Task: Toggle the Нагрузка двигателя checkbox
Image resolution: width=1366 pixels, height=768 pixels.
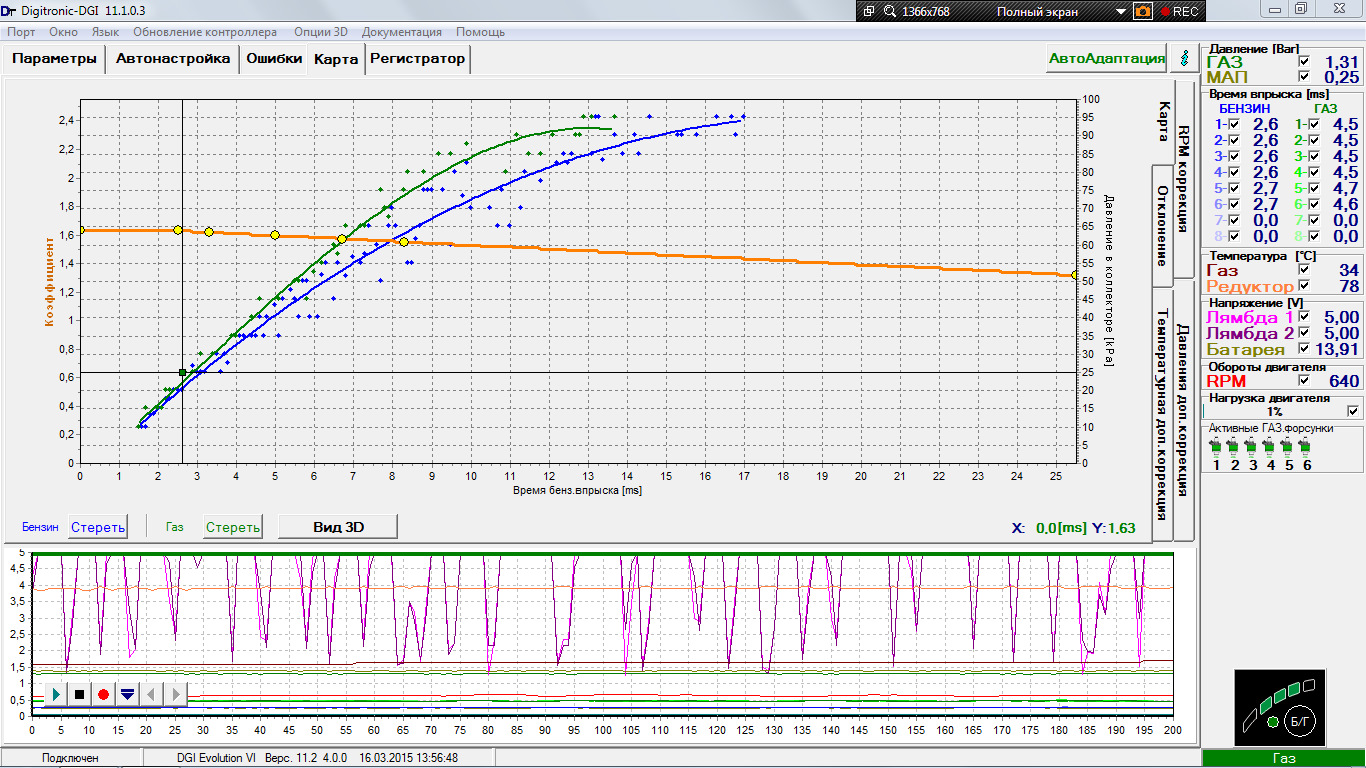Action: pyautogui.click(x=1353, y=410)
